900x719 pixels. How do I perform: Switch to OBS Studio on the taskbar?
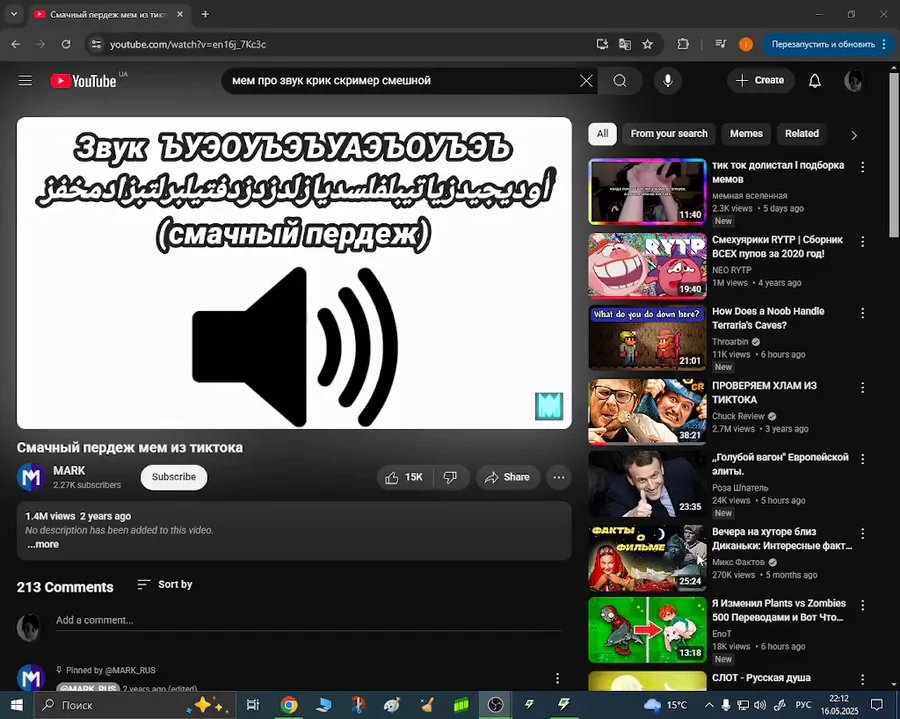pyautogui.click(x=495, y=705)
